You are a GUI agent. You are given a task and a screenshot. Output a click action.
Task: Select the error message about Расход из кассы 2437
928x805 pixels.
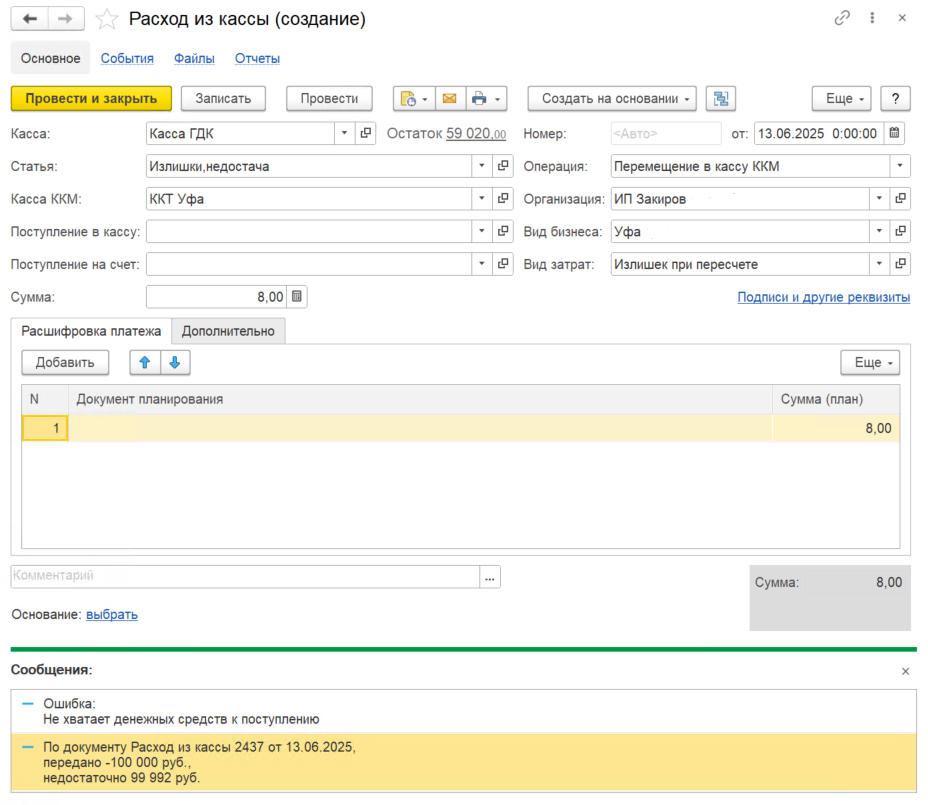click(463, 762)
